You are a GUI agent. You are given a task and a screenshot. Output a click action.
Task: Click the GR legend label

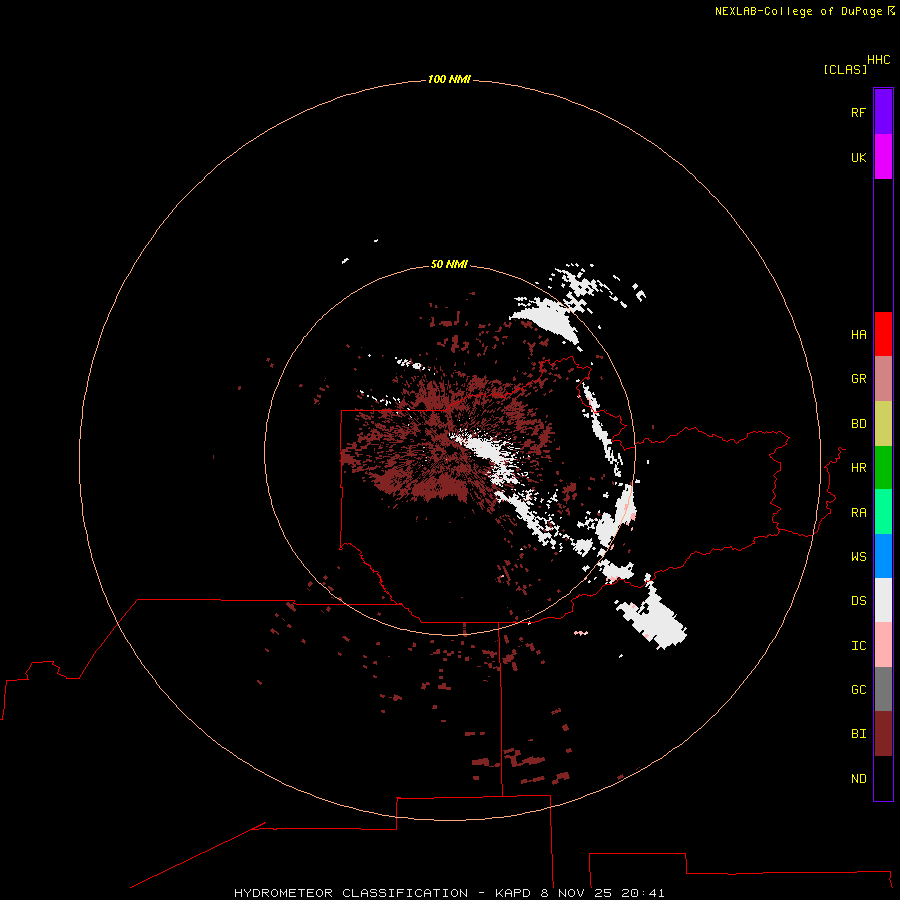point(858,379)
